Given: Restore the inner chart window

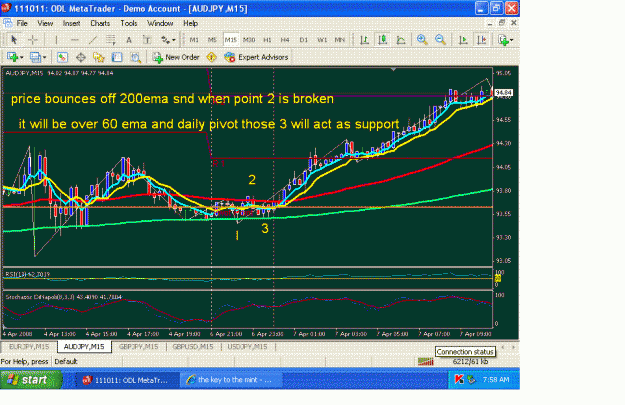Looking at the screenshot, I should (x=502, y=23).
